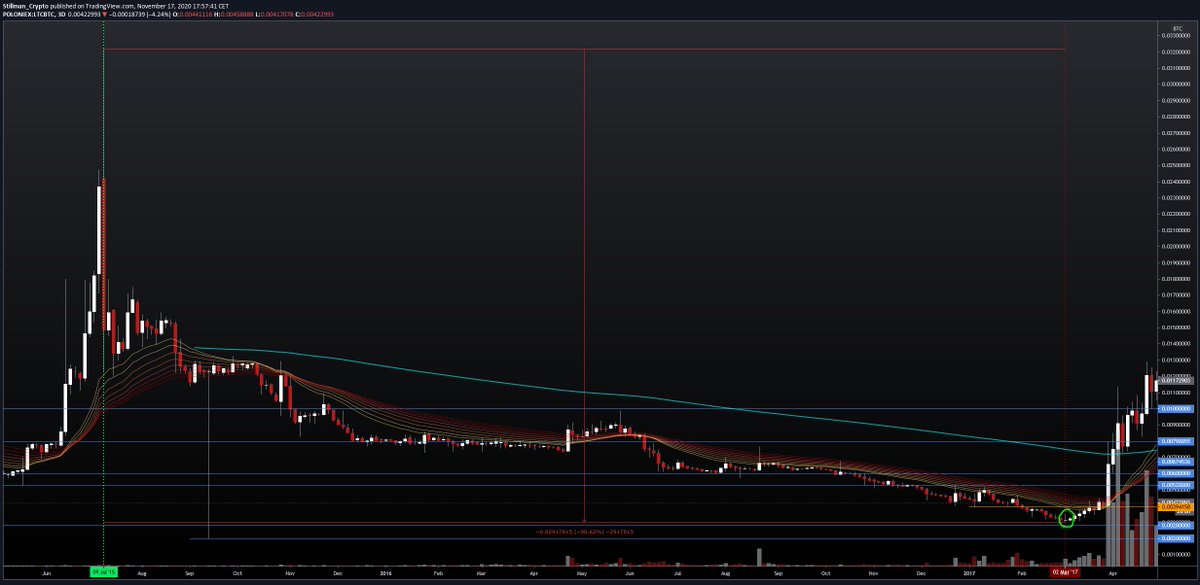This screenshot has width=1200, height=585.
Task: Click the May label on time axis
Action: tap(582, 574)
